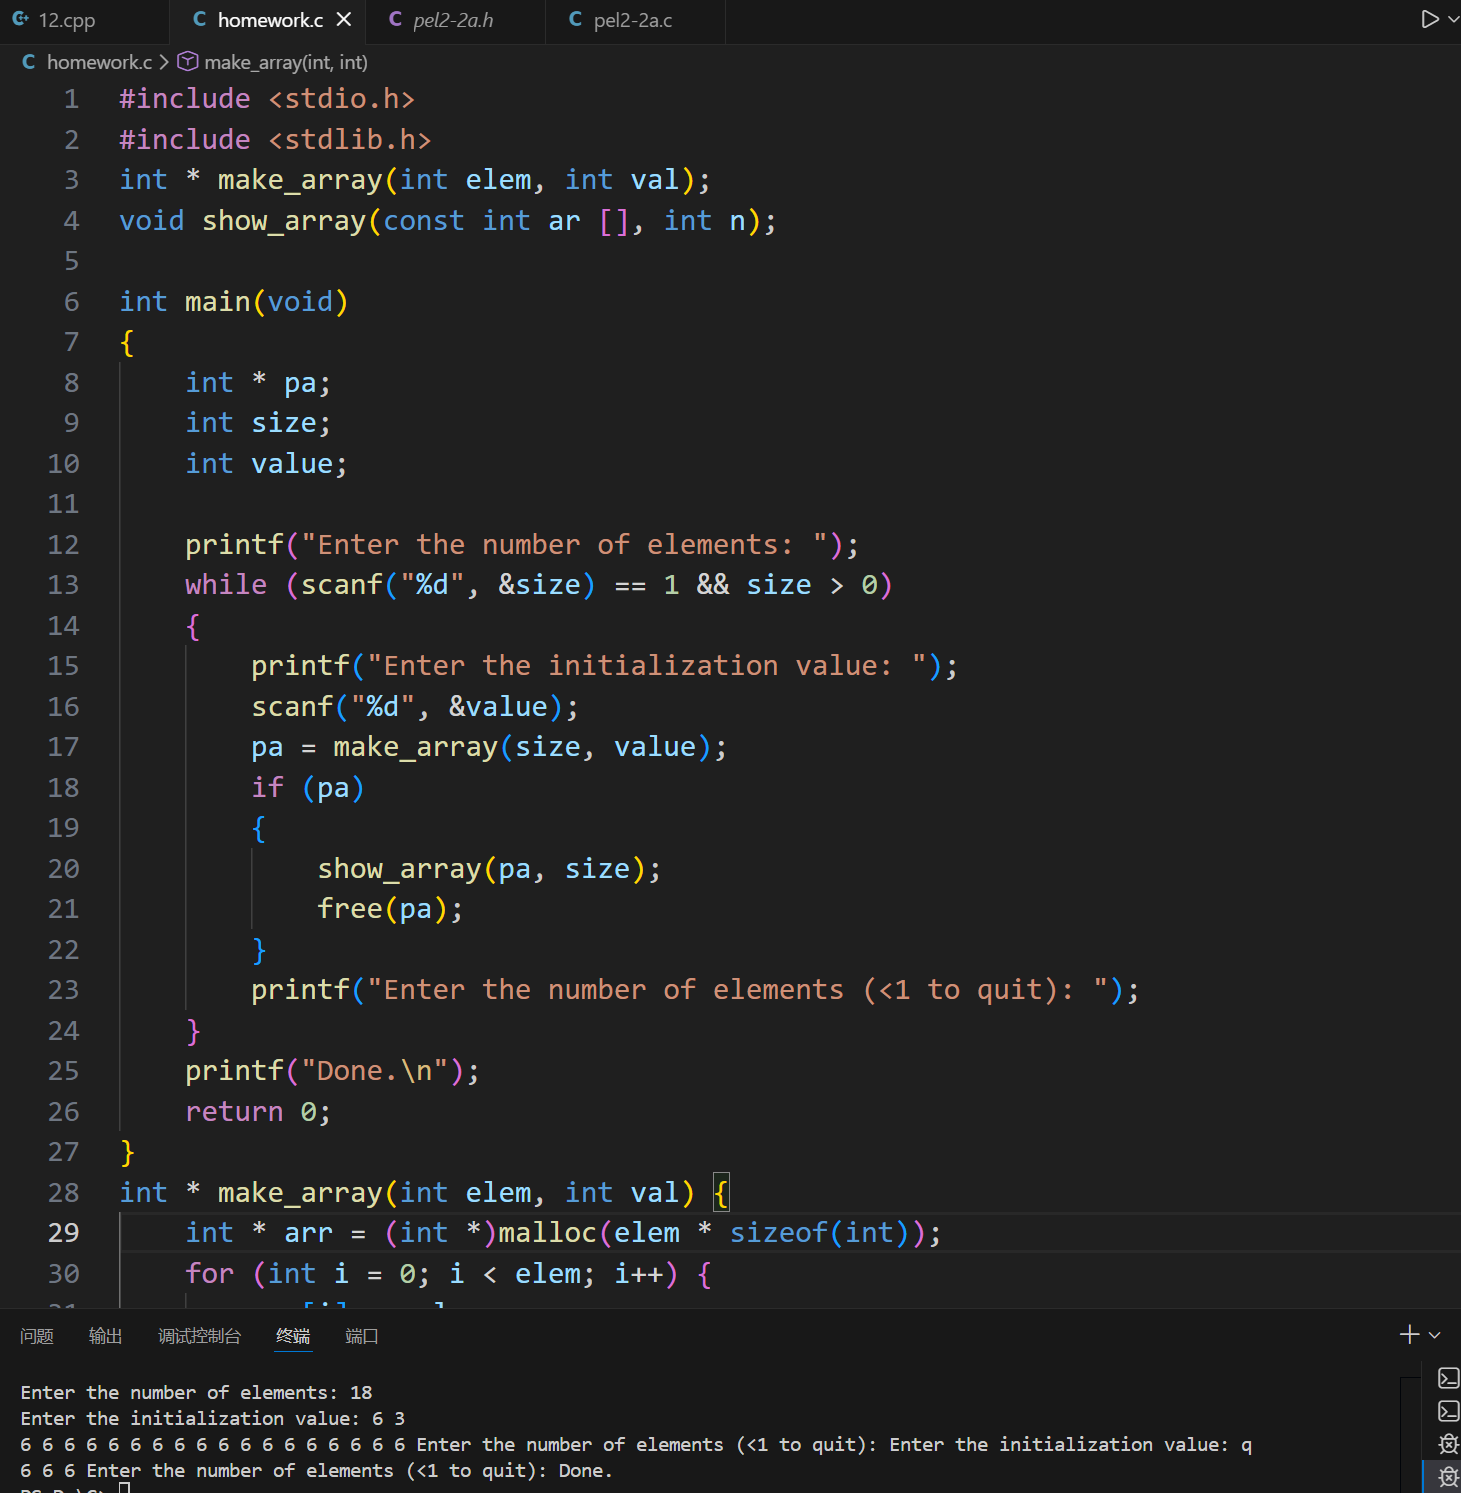Click 'show_array' in the line 4 prototype

(284, 221)
